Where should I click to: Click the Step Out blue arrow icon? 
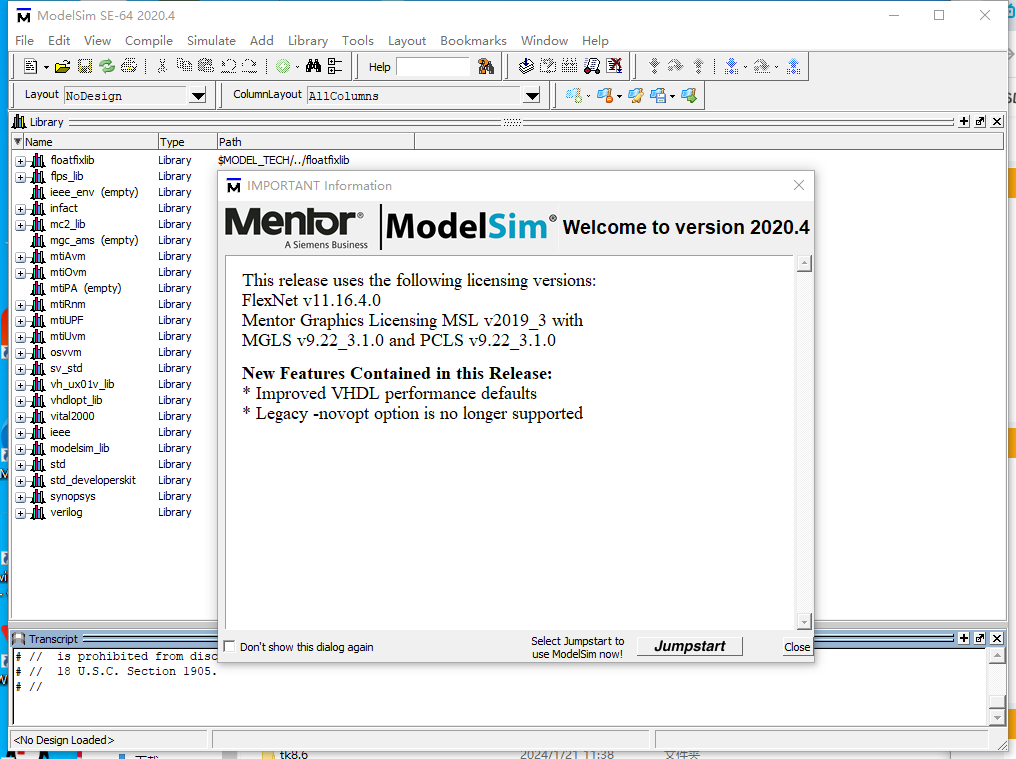pos(698,66)
